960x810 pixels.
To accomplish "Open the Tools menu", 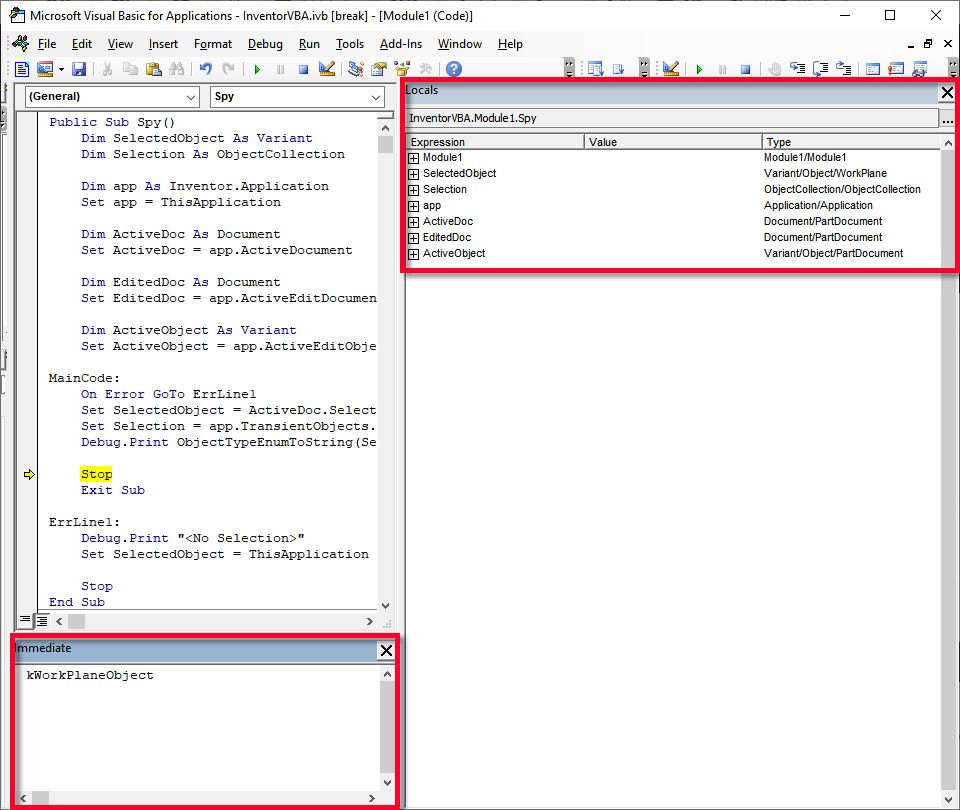I will (x=350, y=44).
